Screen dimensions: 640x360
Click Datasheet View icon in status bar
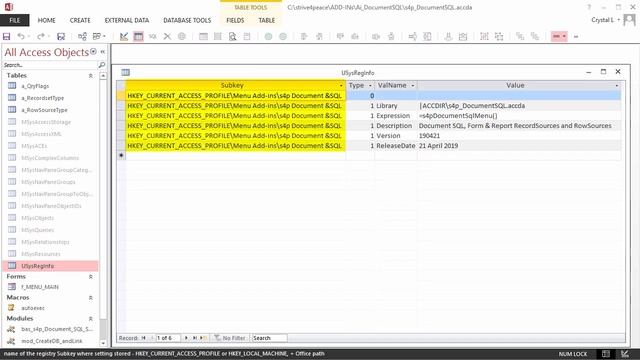click(x=606, y=354)
